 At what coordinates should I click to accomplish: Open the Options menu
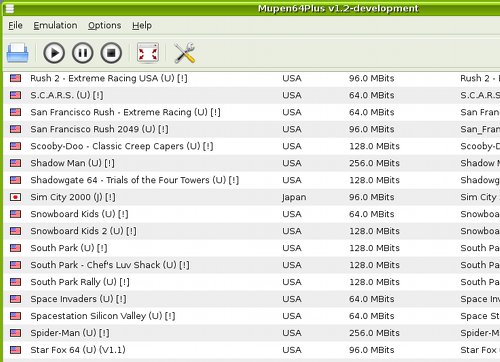[104, 25]
